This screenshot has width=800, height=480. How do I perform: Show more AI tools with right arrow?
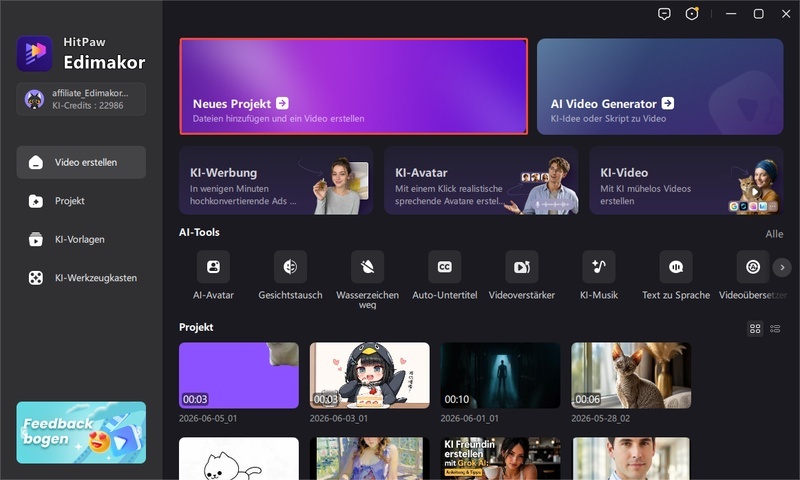tap(782, 267)
